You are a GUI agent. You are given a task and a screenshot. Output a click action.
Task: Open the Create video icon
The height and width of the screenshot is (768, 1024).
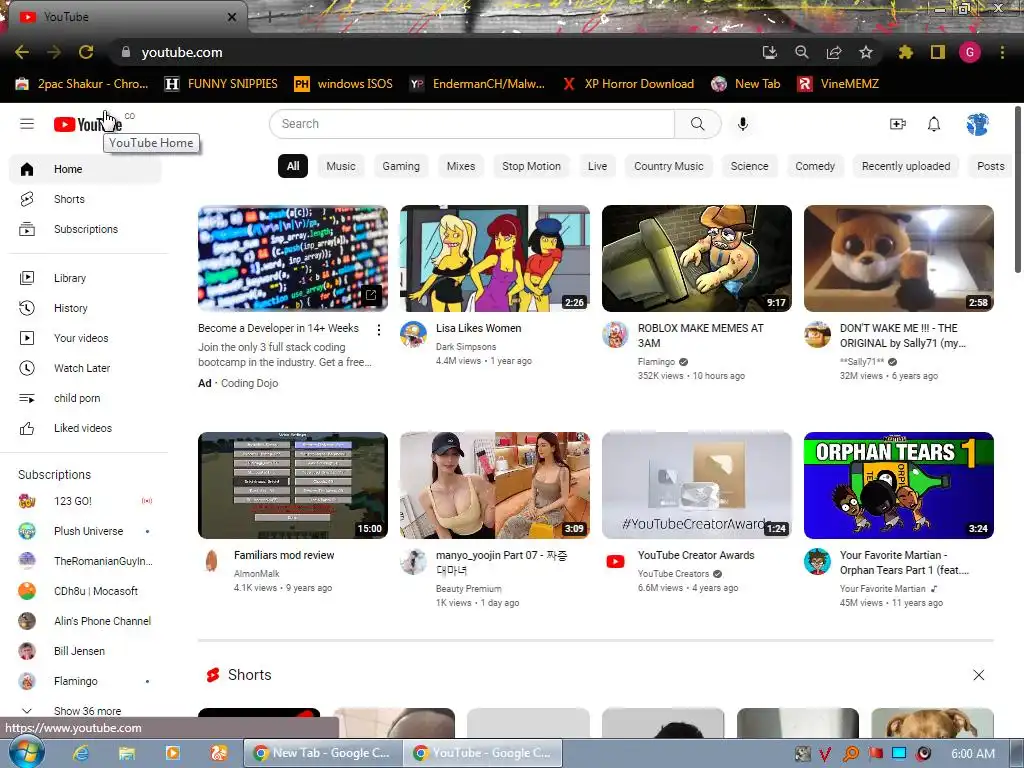898,123
